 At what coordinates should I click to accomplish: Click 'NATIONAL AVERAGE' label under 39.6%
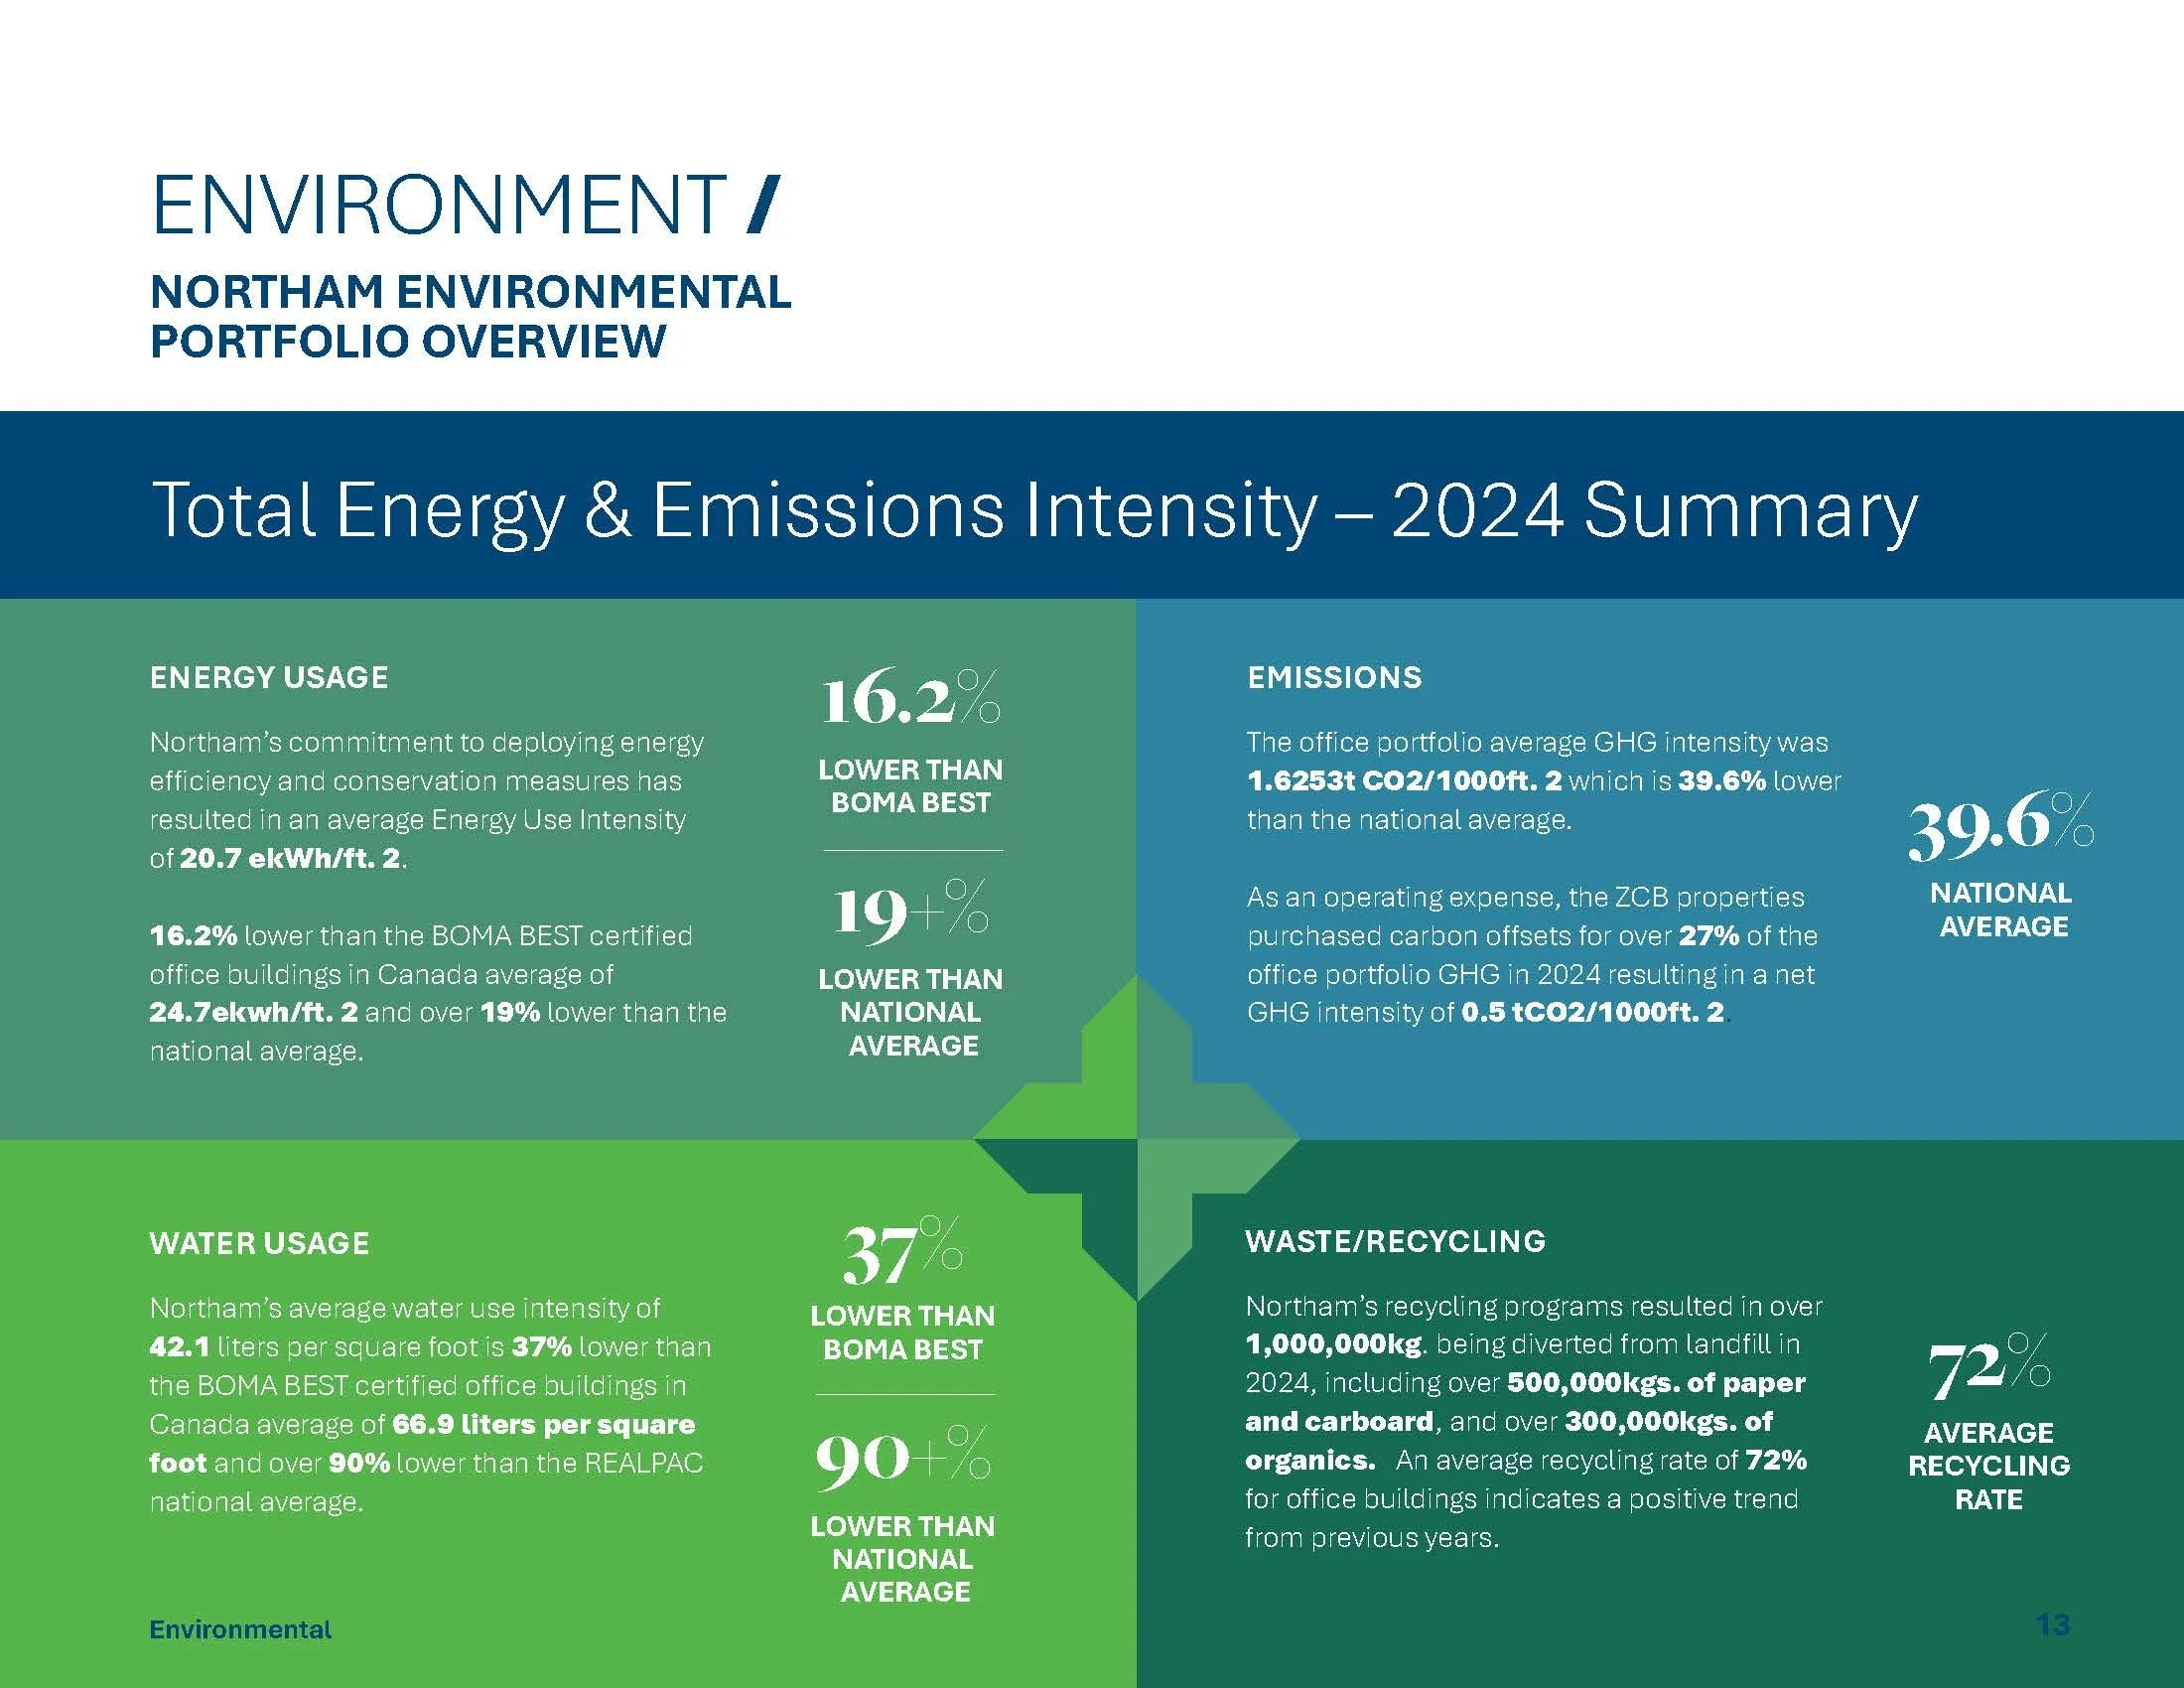(x=2001, y=909)
